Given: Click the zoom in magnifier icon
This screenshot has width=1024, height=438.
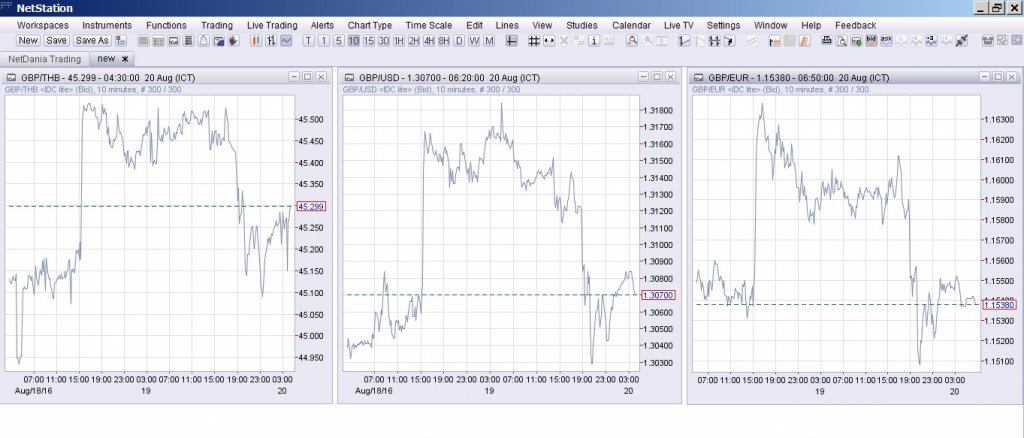Looking at the screenshot, I should point(632,41).
